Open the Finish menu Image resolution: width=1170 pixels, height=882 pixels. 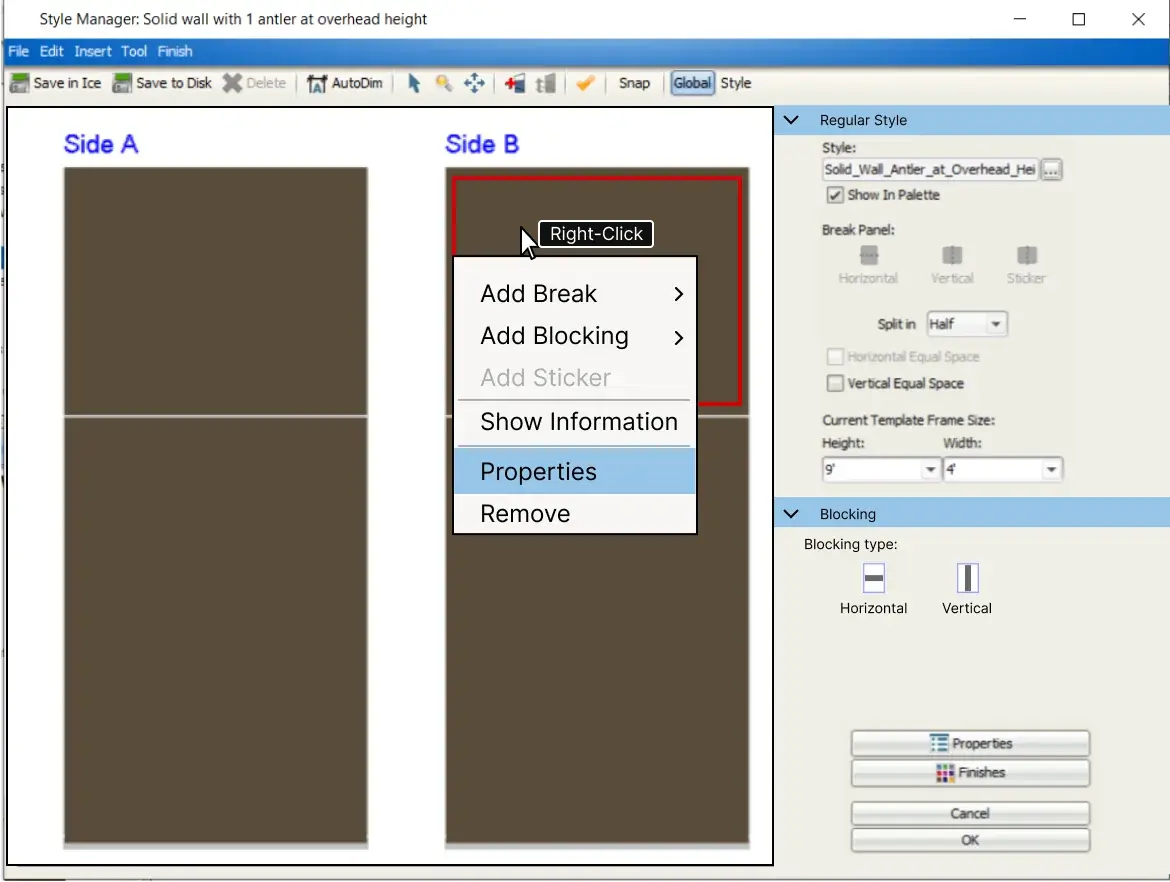tap(175, 51)
